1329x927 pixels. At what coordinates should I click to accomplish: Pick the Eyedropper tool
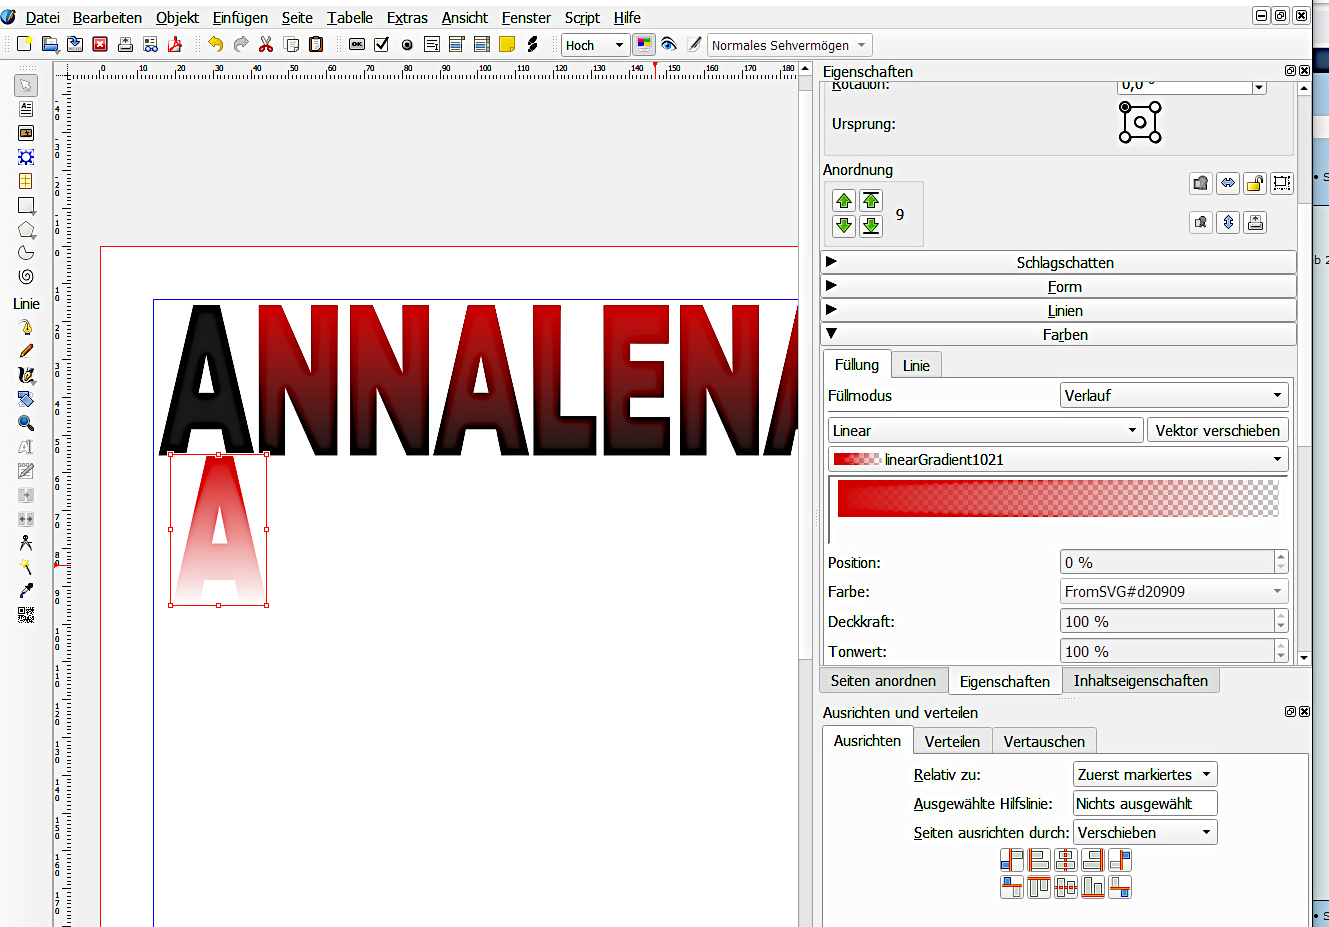[x=26, y=591]
